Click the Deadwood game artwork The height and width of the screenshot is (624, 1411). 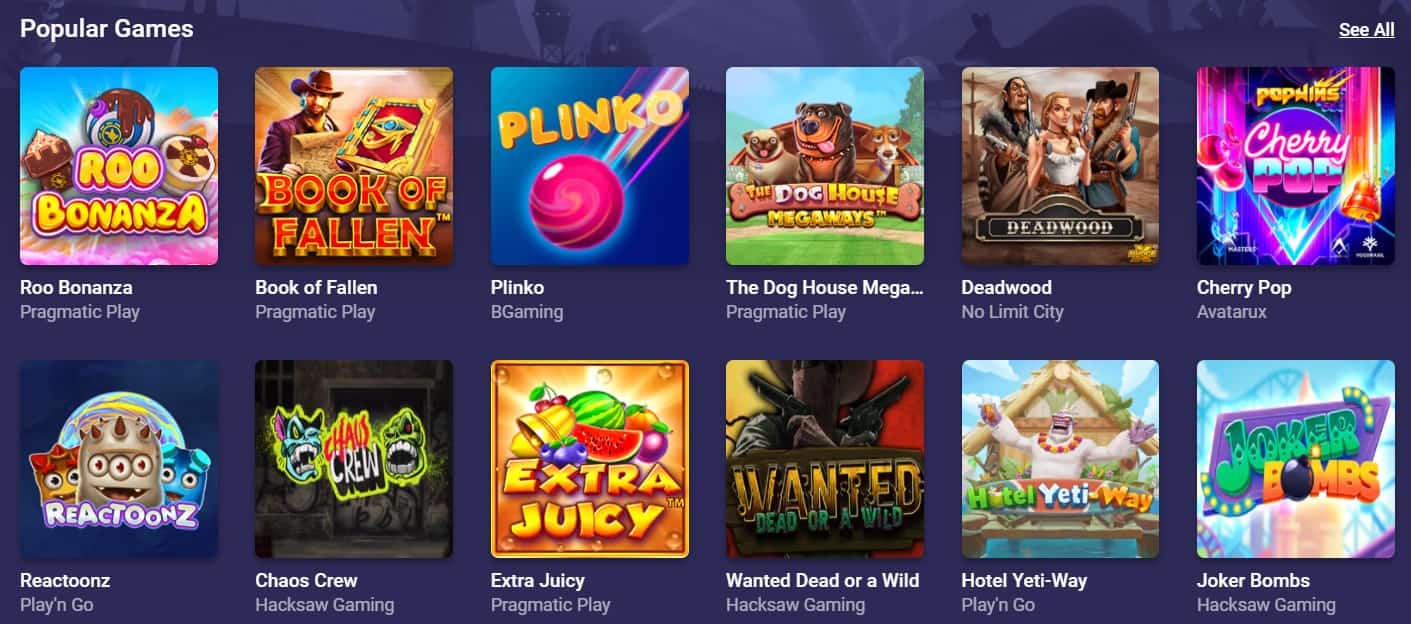pyautogui.click(x=1060, y=166)
